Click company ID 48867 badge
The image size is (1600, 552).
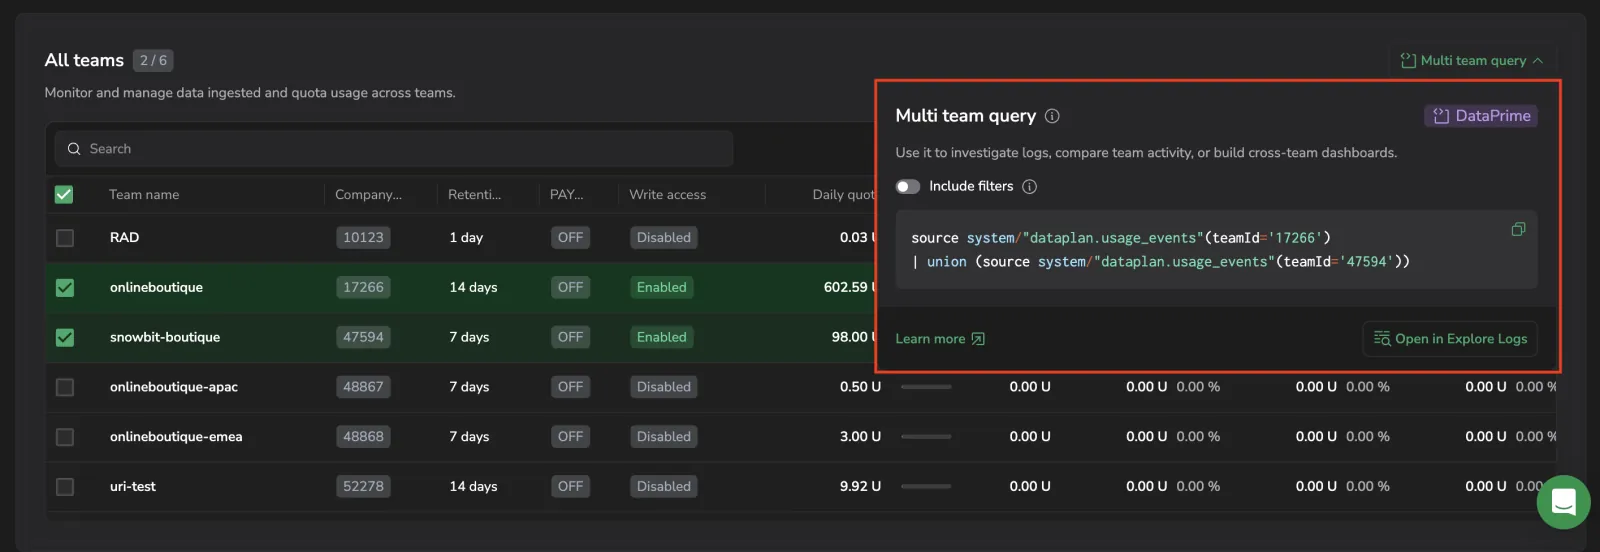coord(363,387)
